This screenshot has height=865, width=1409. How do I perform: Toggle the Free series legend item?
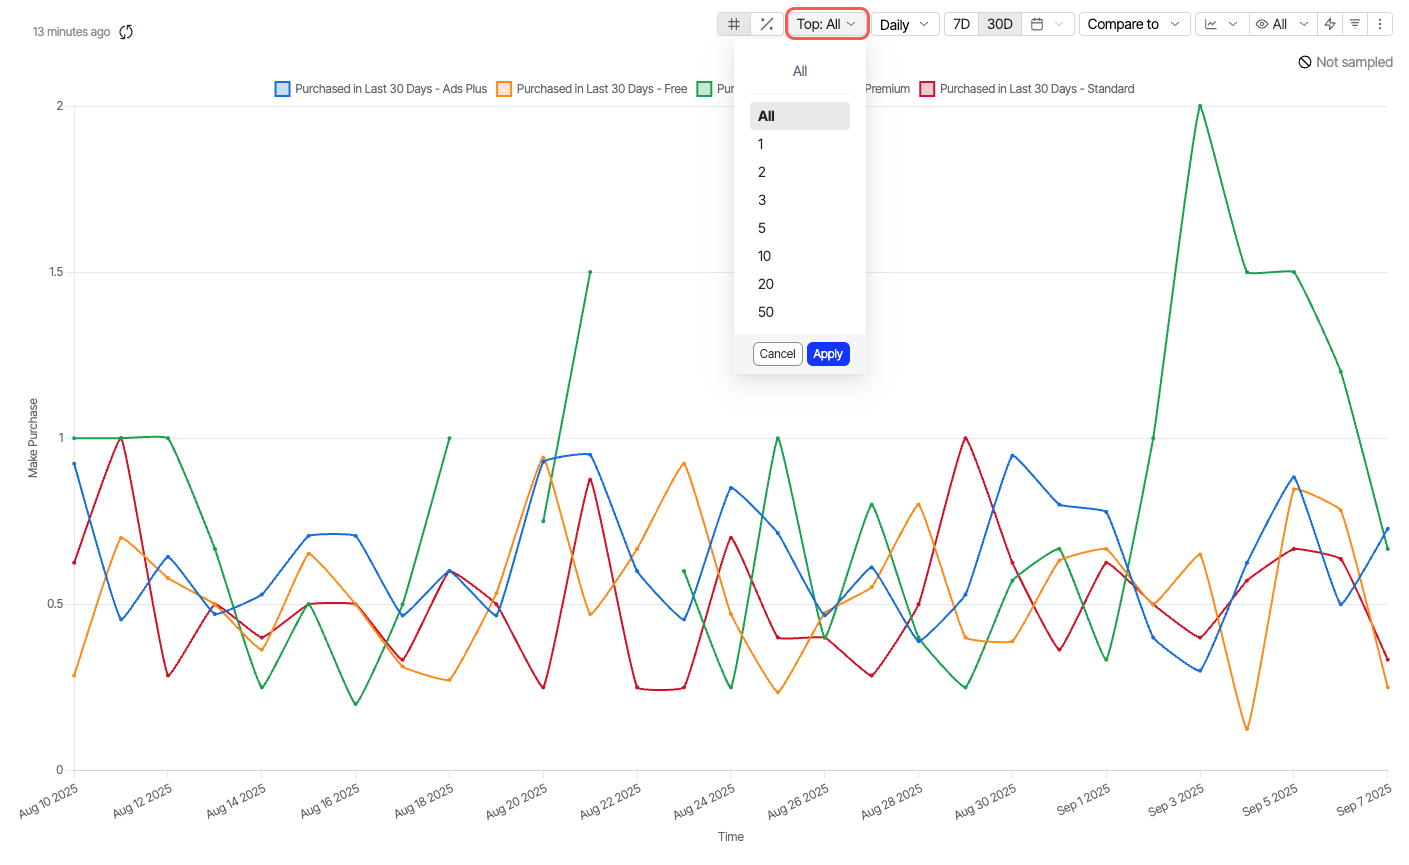coord(592,89)
